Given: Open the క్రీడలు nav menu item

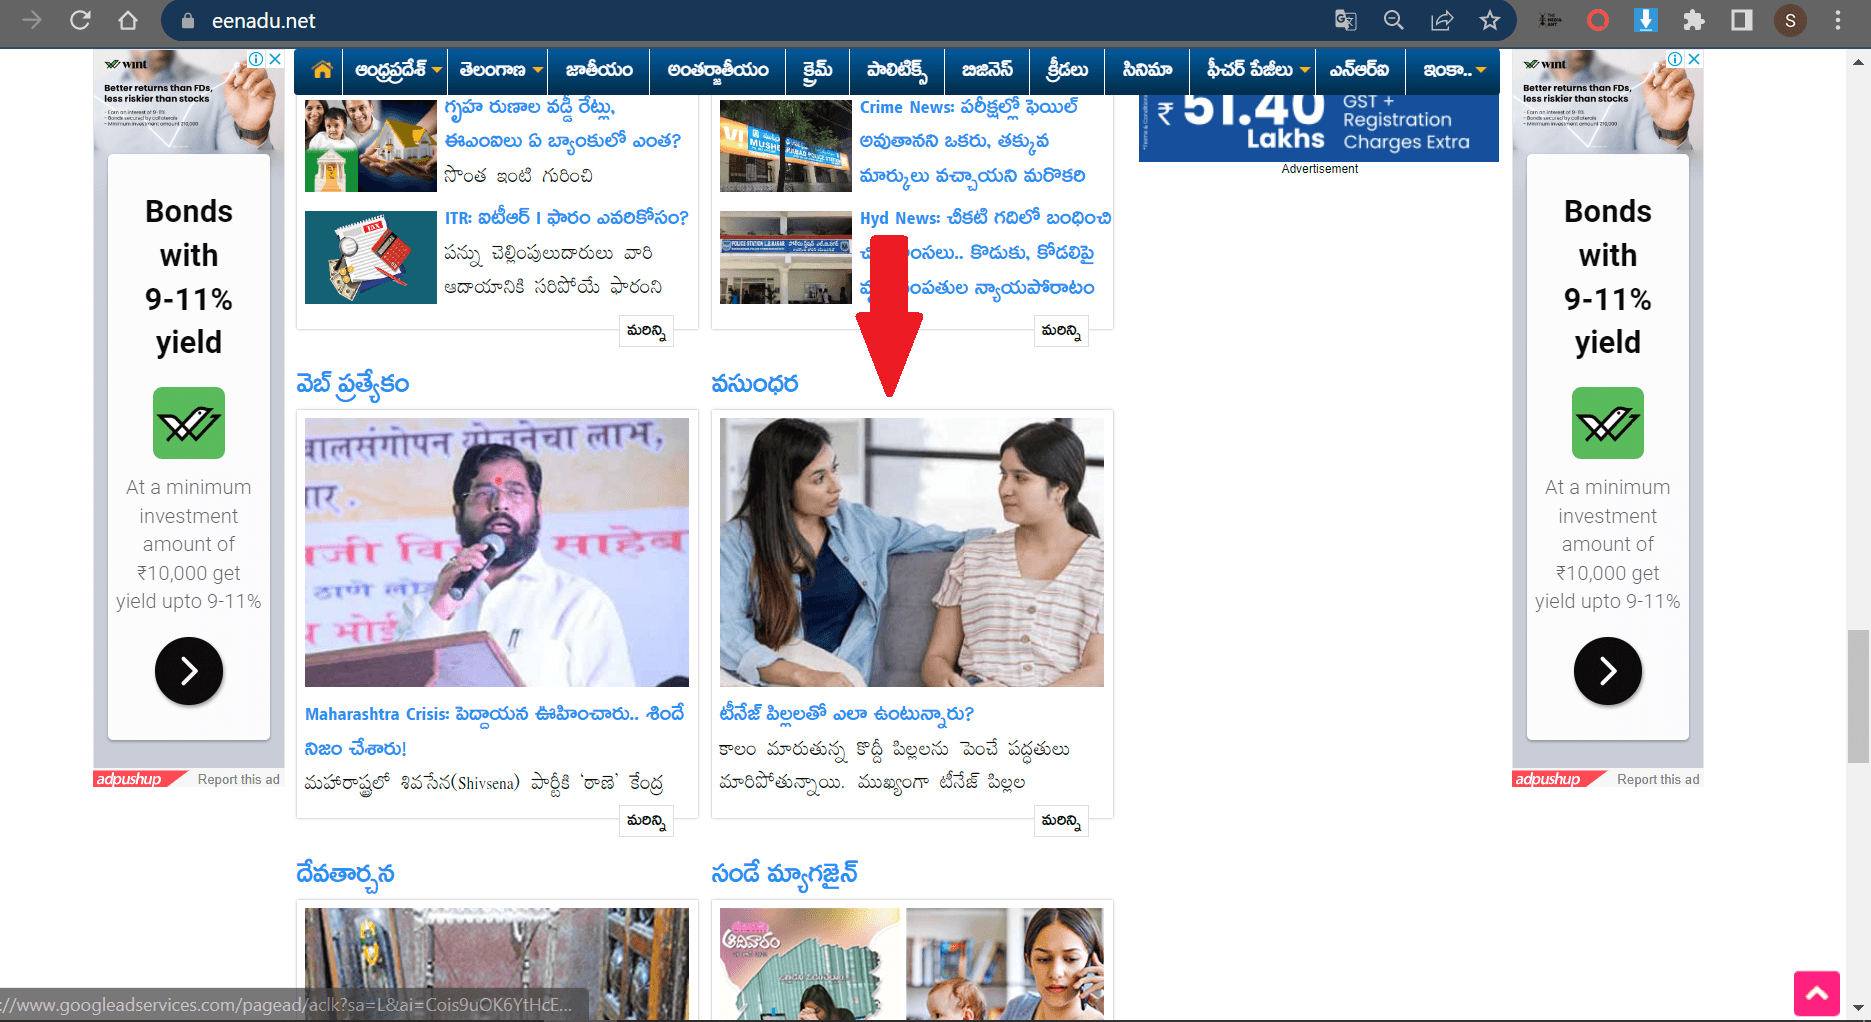Looking at the screenshot, I should pyautogui.click(x=1067, y=70).
